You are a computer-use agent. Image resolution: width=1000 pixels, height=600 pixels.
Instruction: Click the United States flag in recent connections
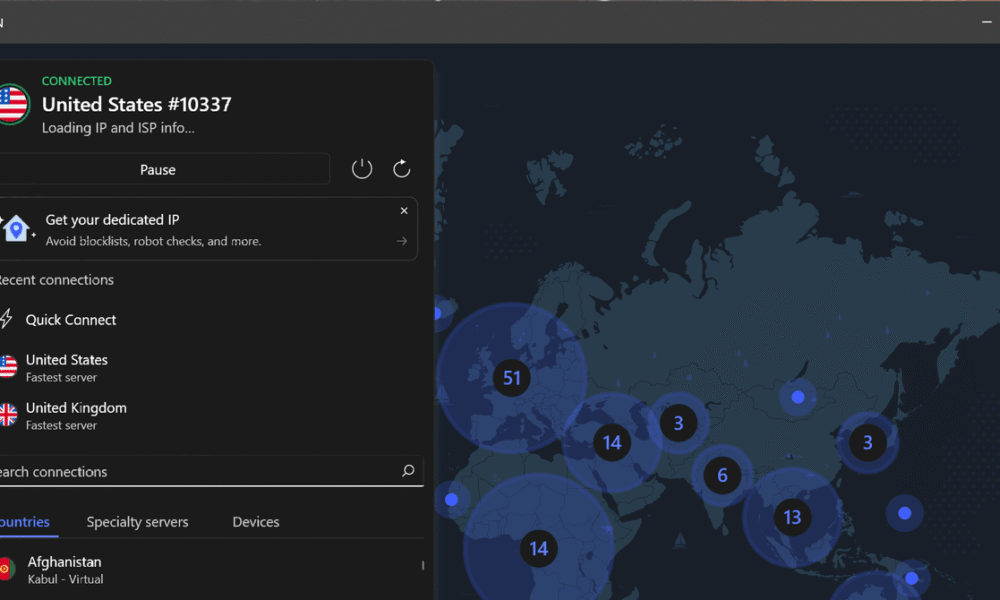[x=8, y=367]
